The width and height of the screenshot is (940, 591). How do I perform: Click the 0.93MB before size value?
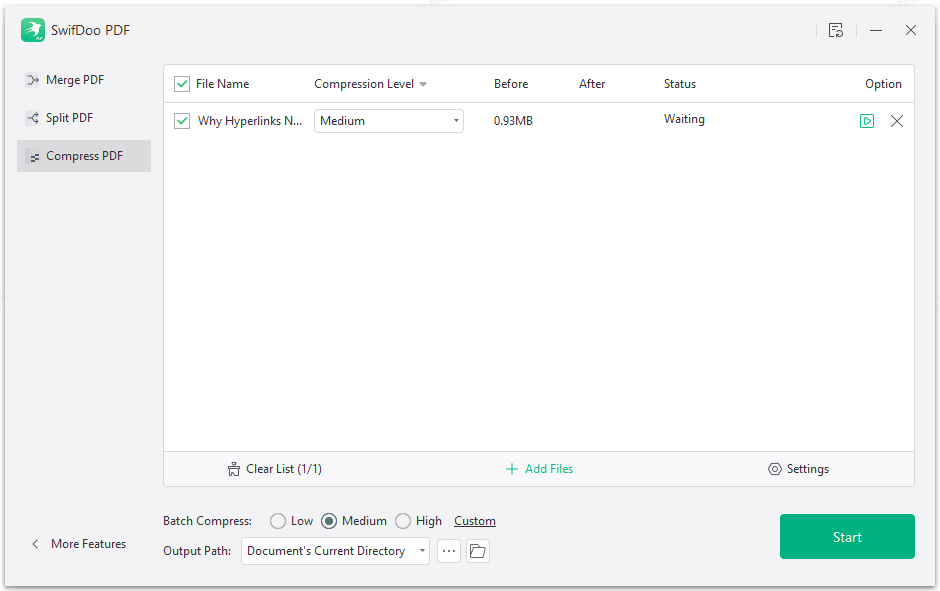(513, 121)
